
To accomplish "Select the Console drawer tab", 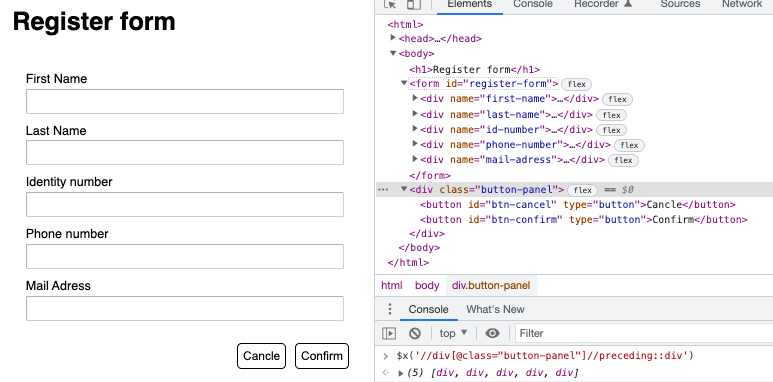I will click(x=428, y=310).
